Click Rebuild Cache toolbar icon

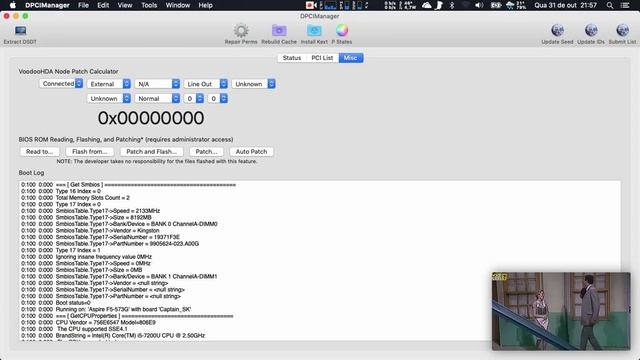279,31
